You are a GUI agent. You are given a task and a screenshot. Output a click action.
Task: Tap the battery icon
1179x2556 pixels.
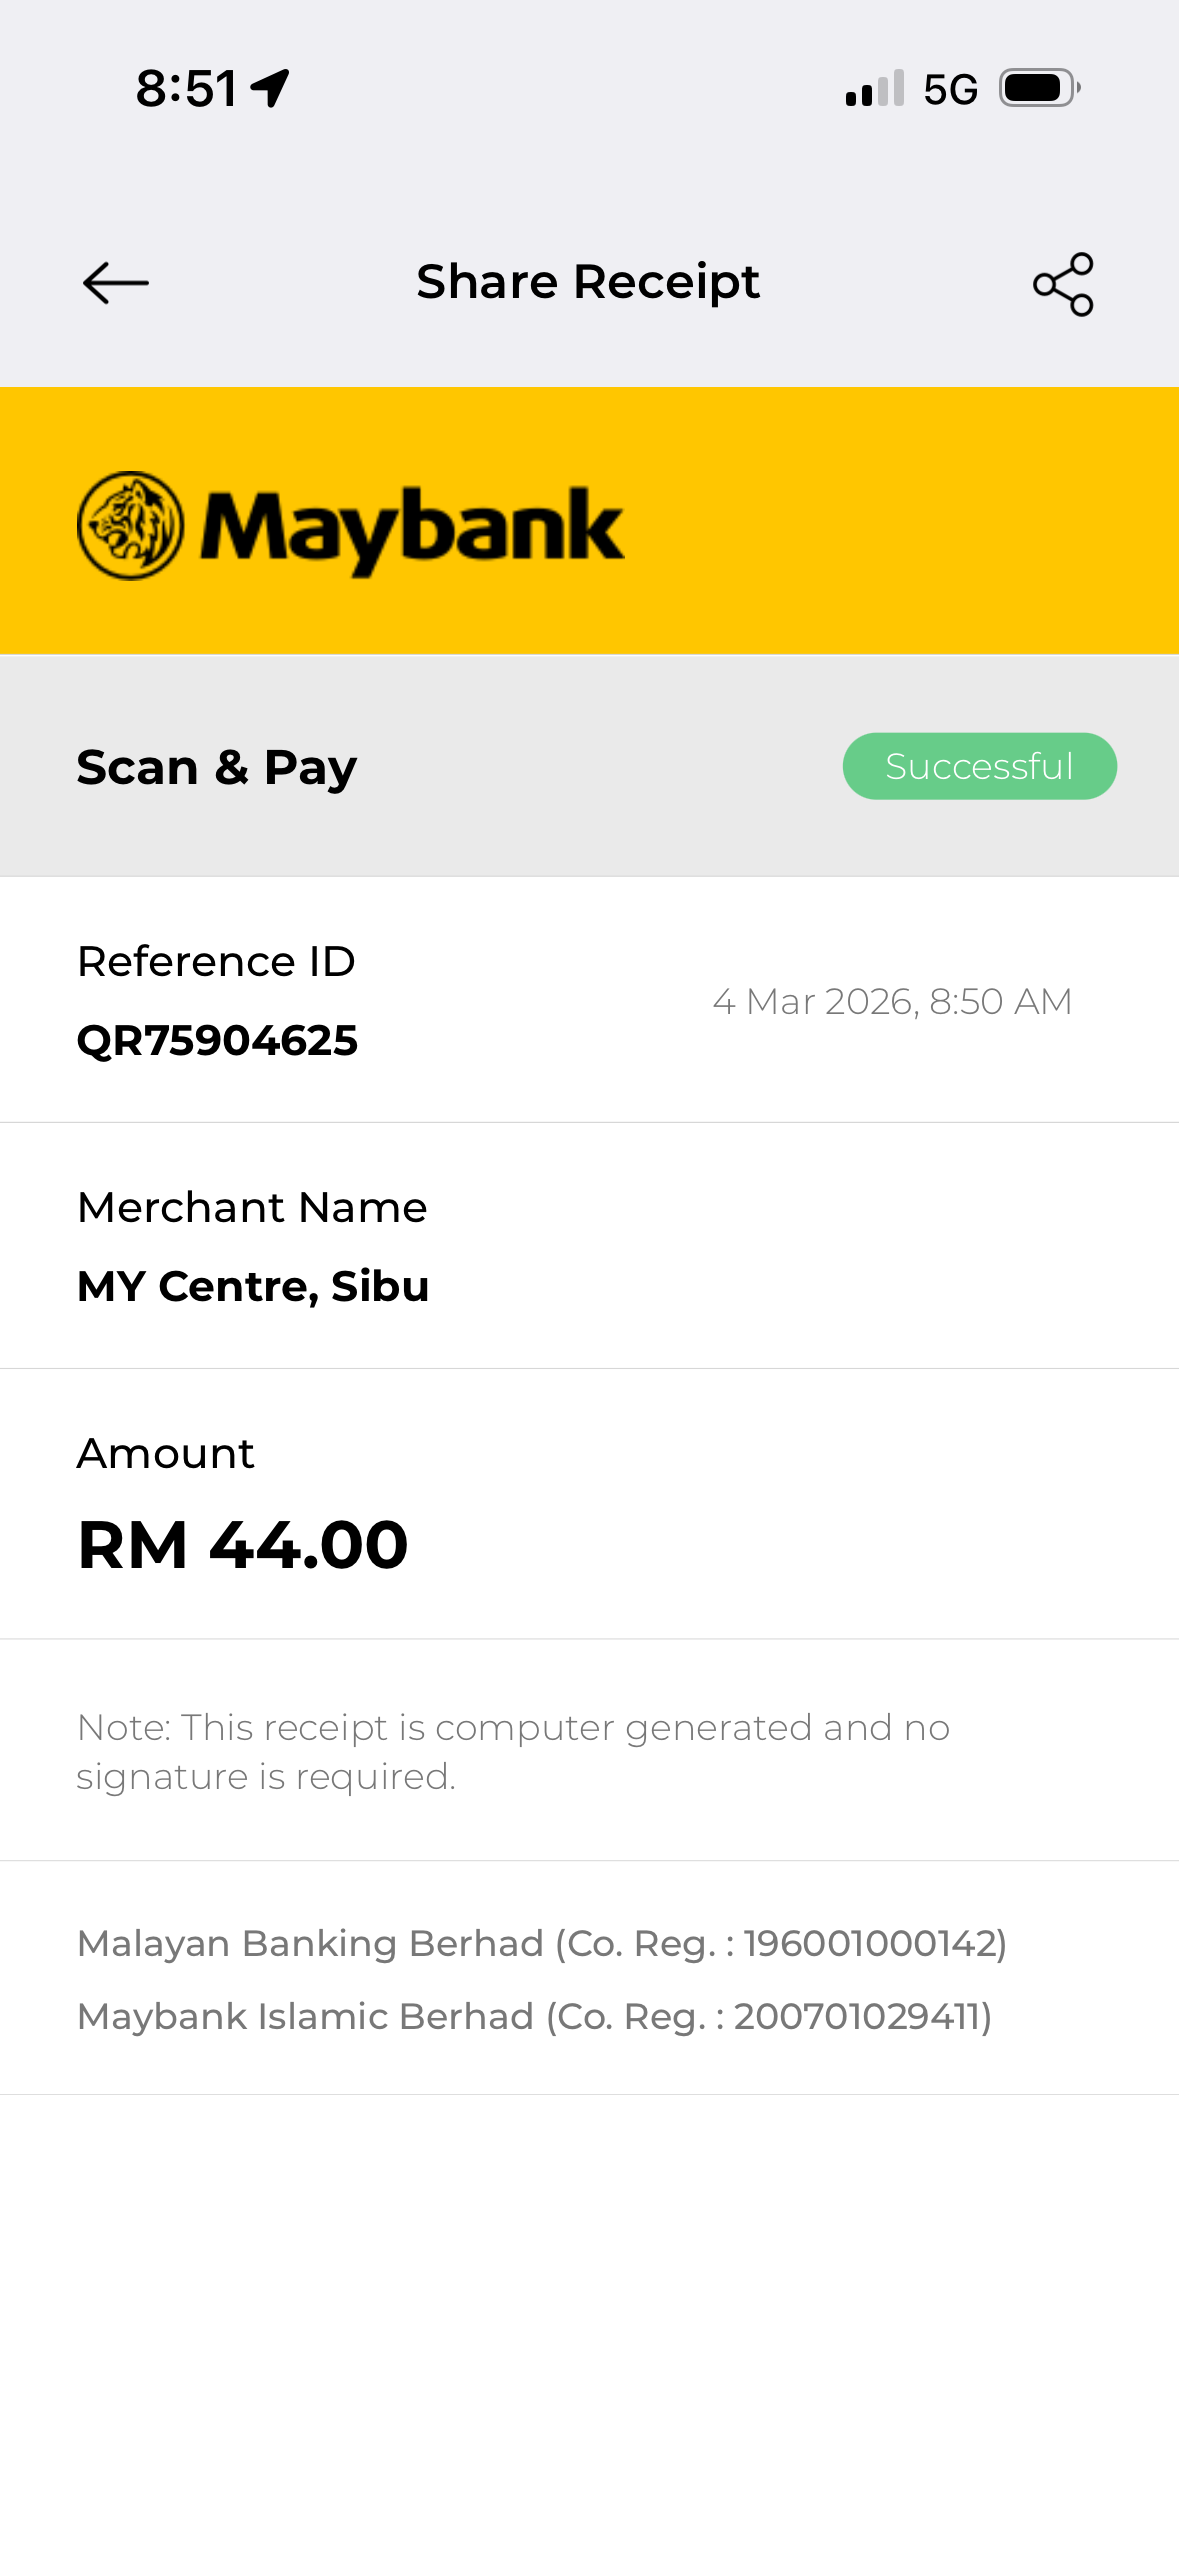(x=1038, y=88)
